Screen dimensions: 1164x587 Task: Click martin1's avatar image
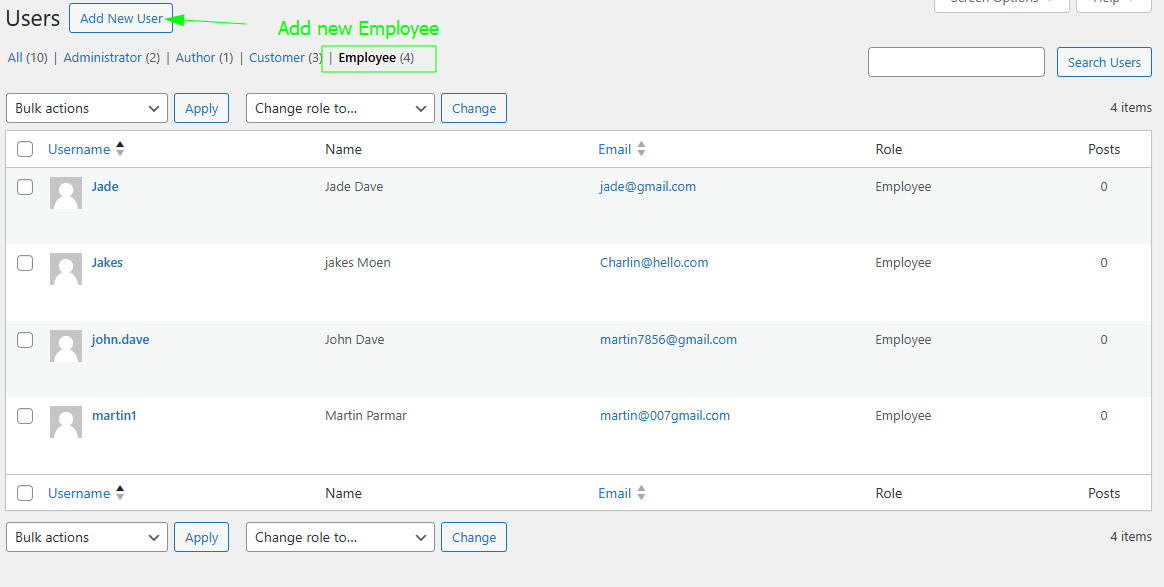[65, 422]
